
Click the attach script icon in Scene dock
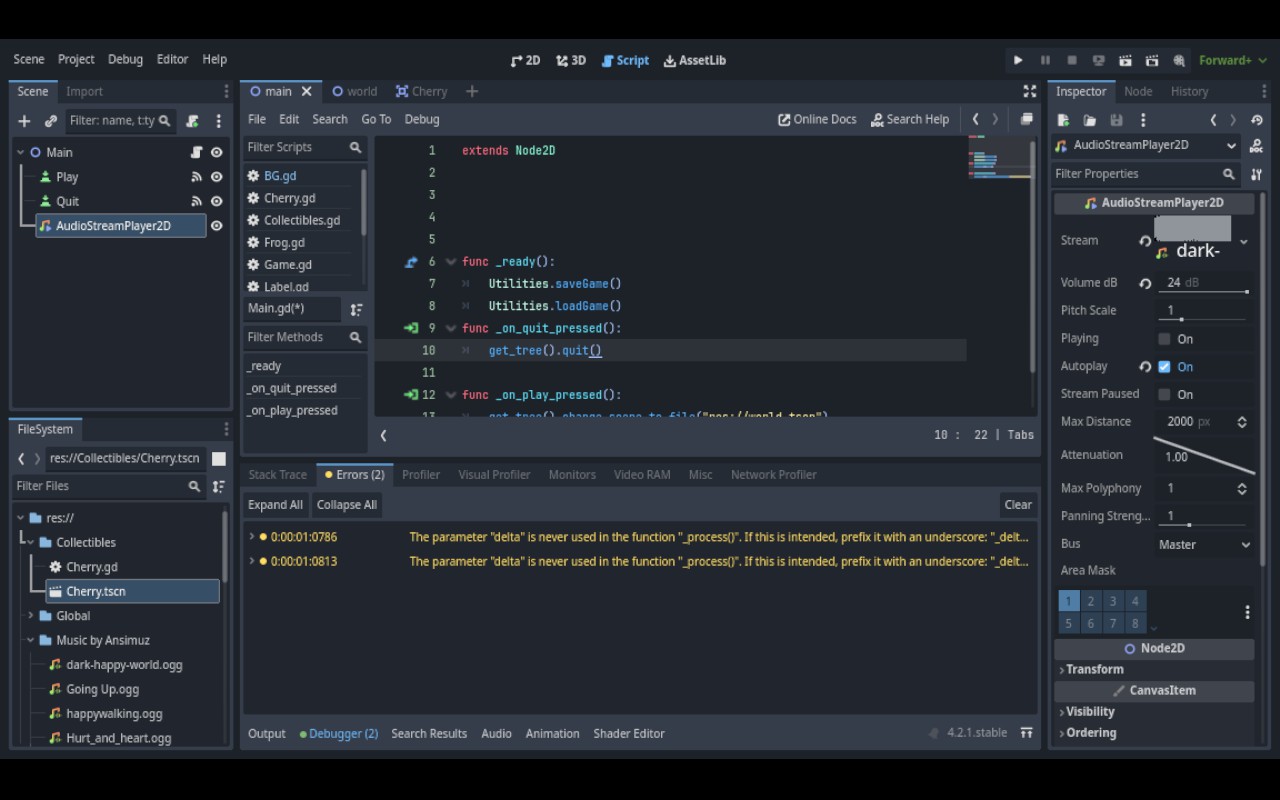[x=192, y=121]
